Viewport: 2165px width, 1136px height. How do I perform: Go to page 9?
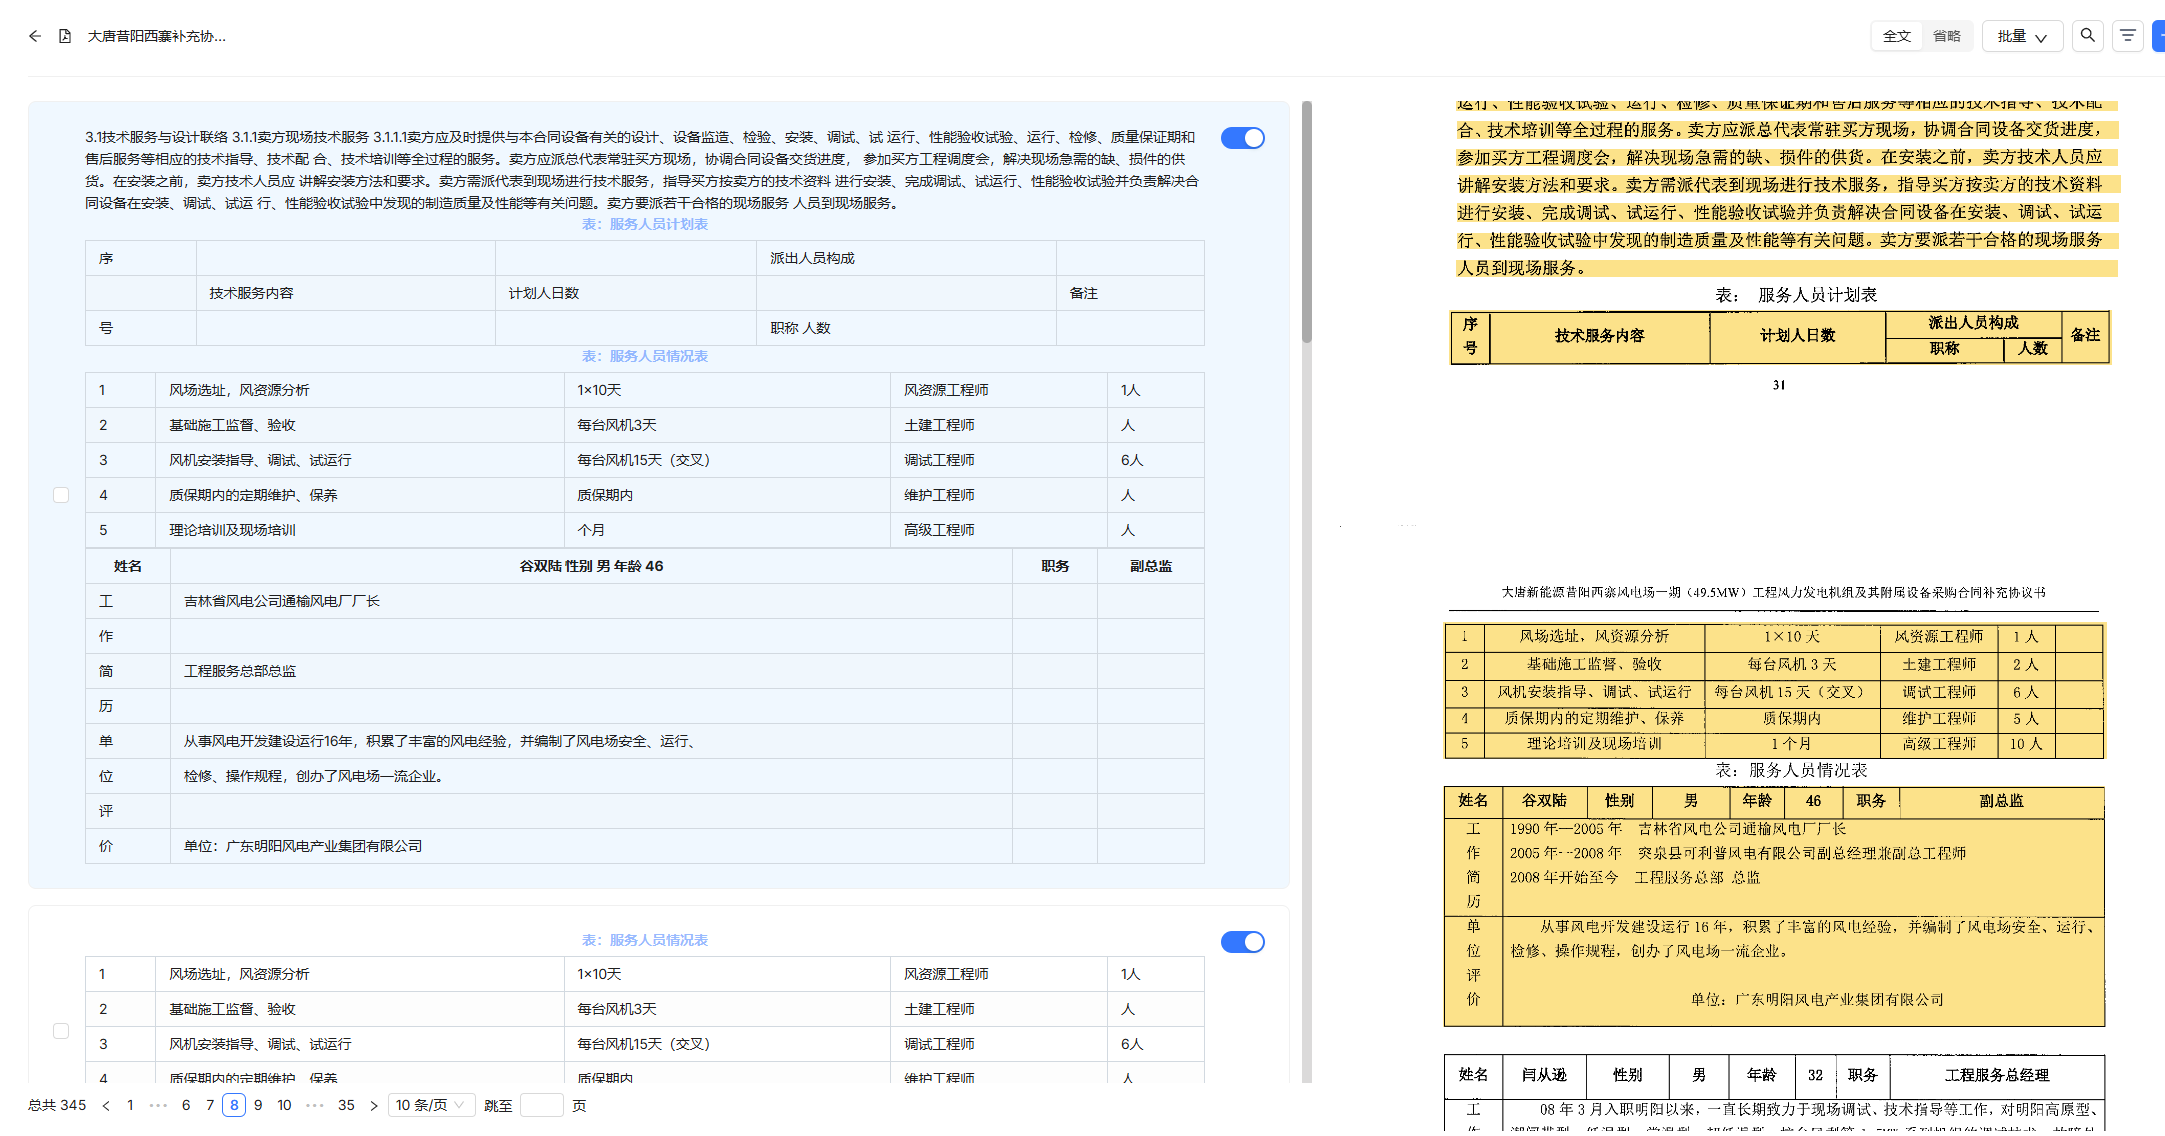258,1105
